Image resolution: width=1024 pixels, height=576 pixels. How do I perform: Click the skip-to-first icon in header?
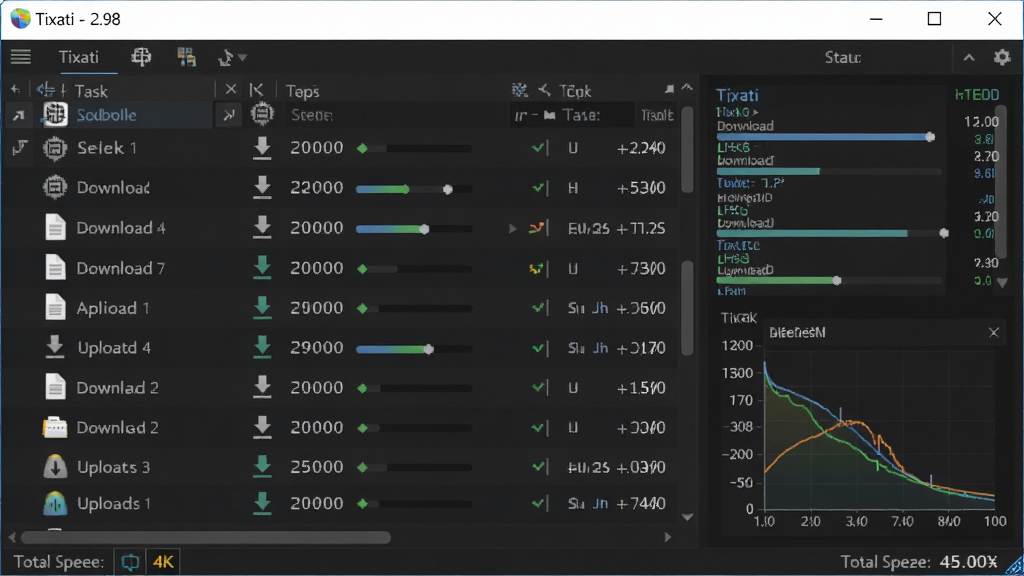(257, 89)
